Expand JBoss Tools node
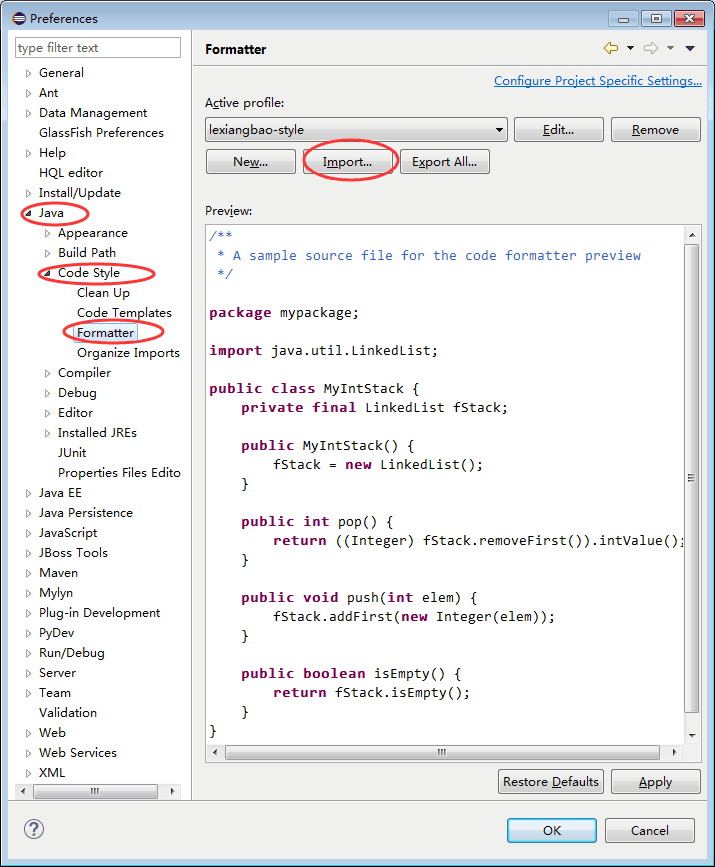This screenshot has width=715, height=867. pos(28,553)
